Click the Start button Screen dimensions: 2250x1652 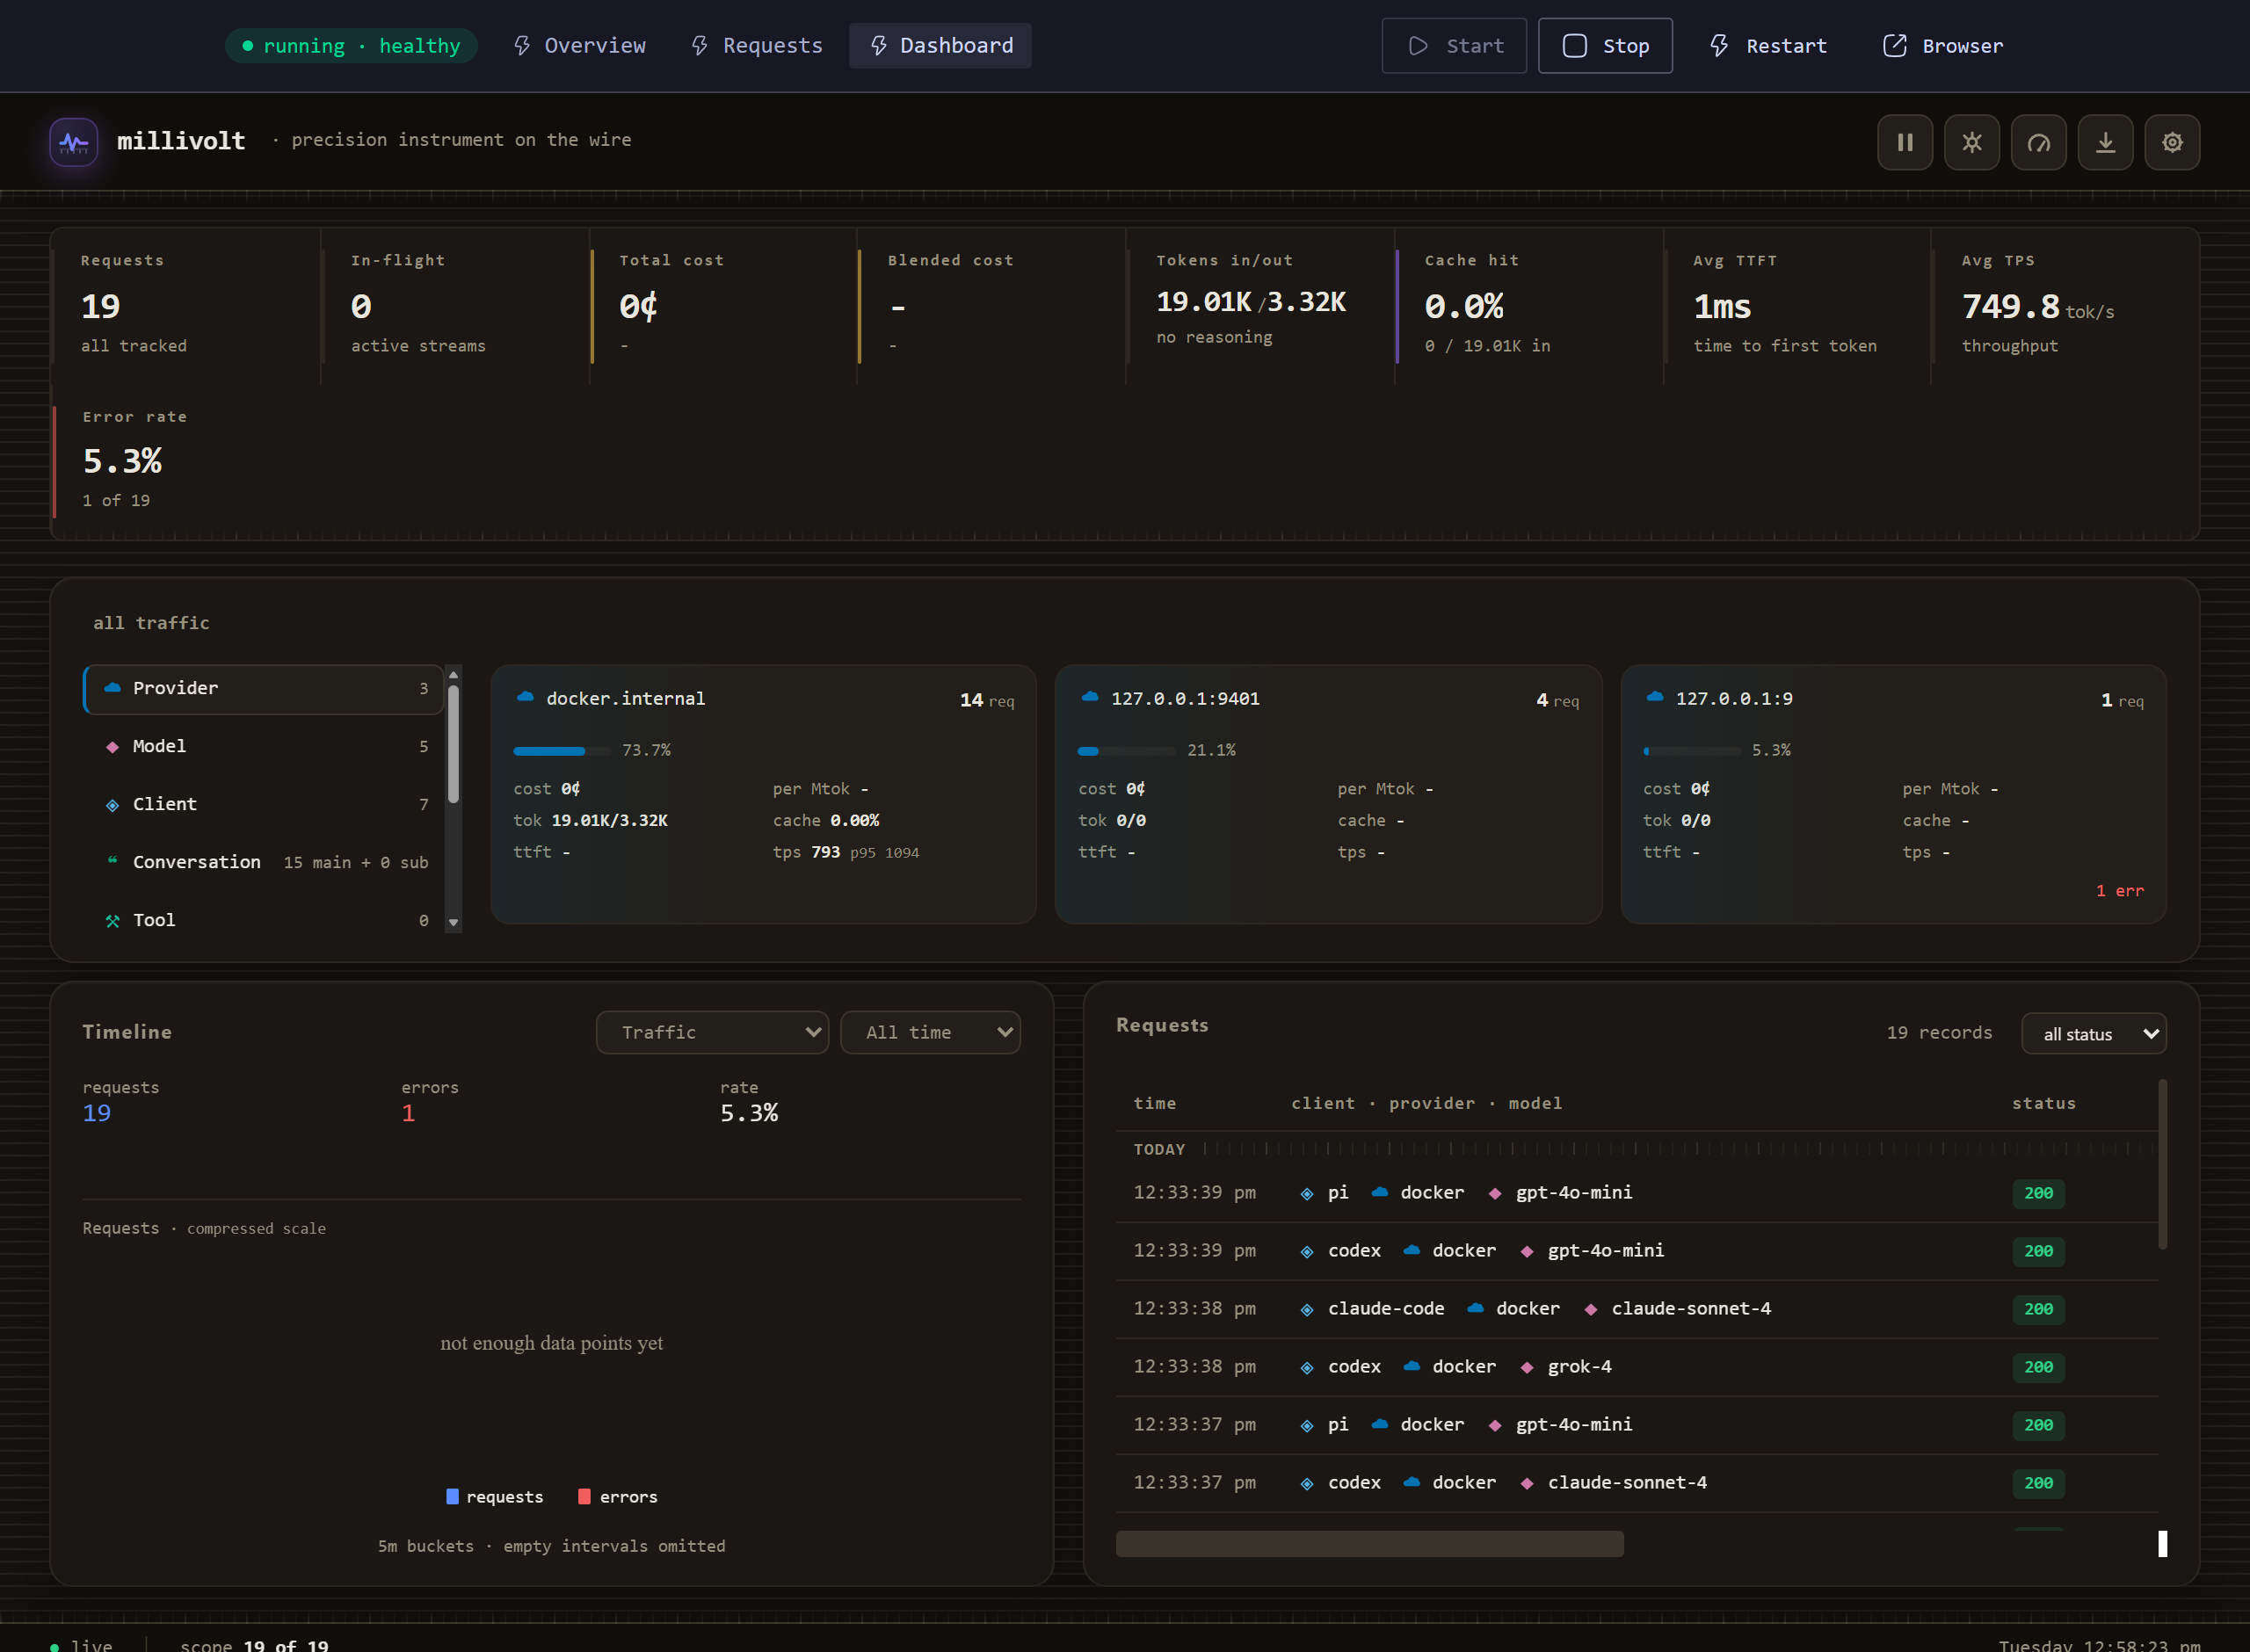pos(1454,46)
